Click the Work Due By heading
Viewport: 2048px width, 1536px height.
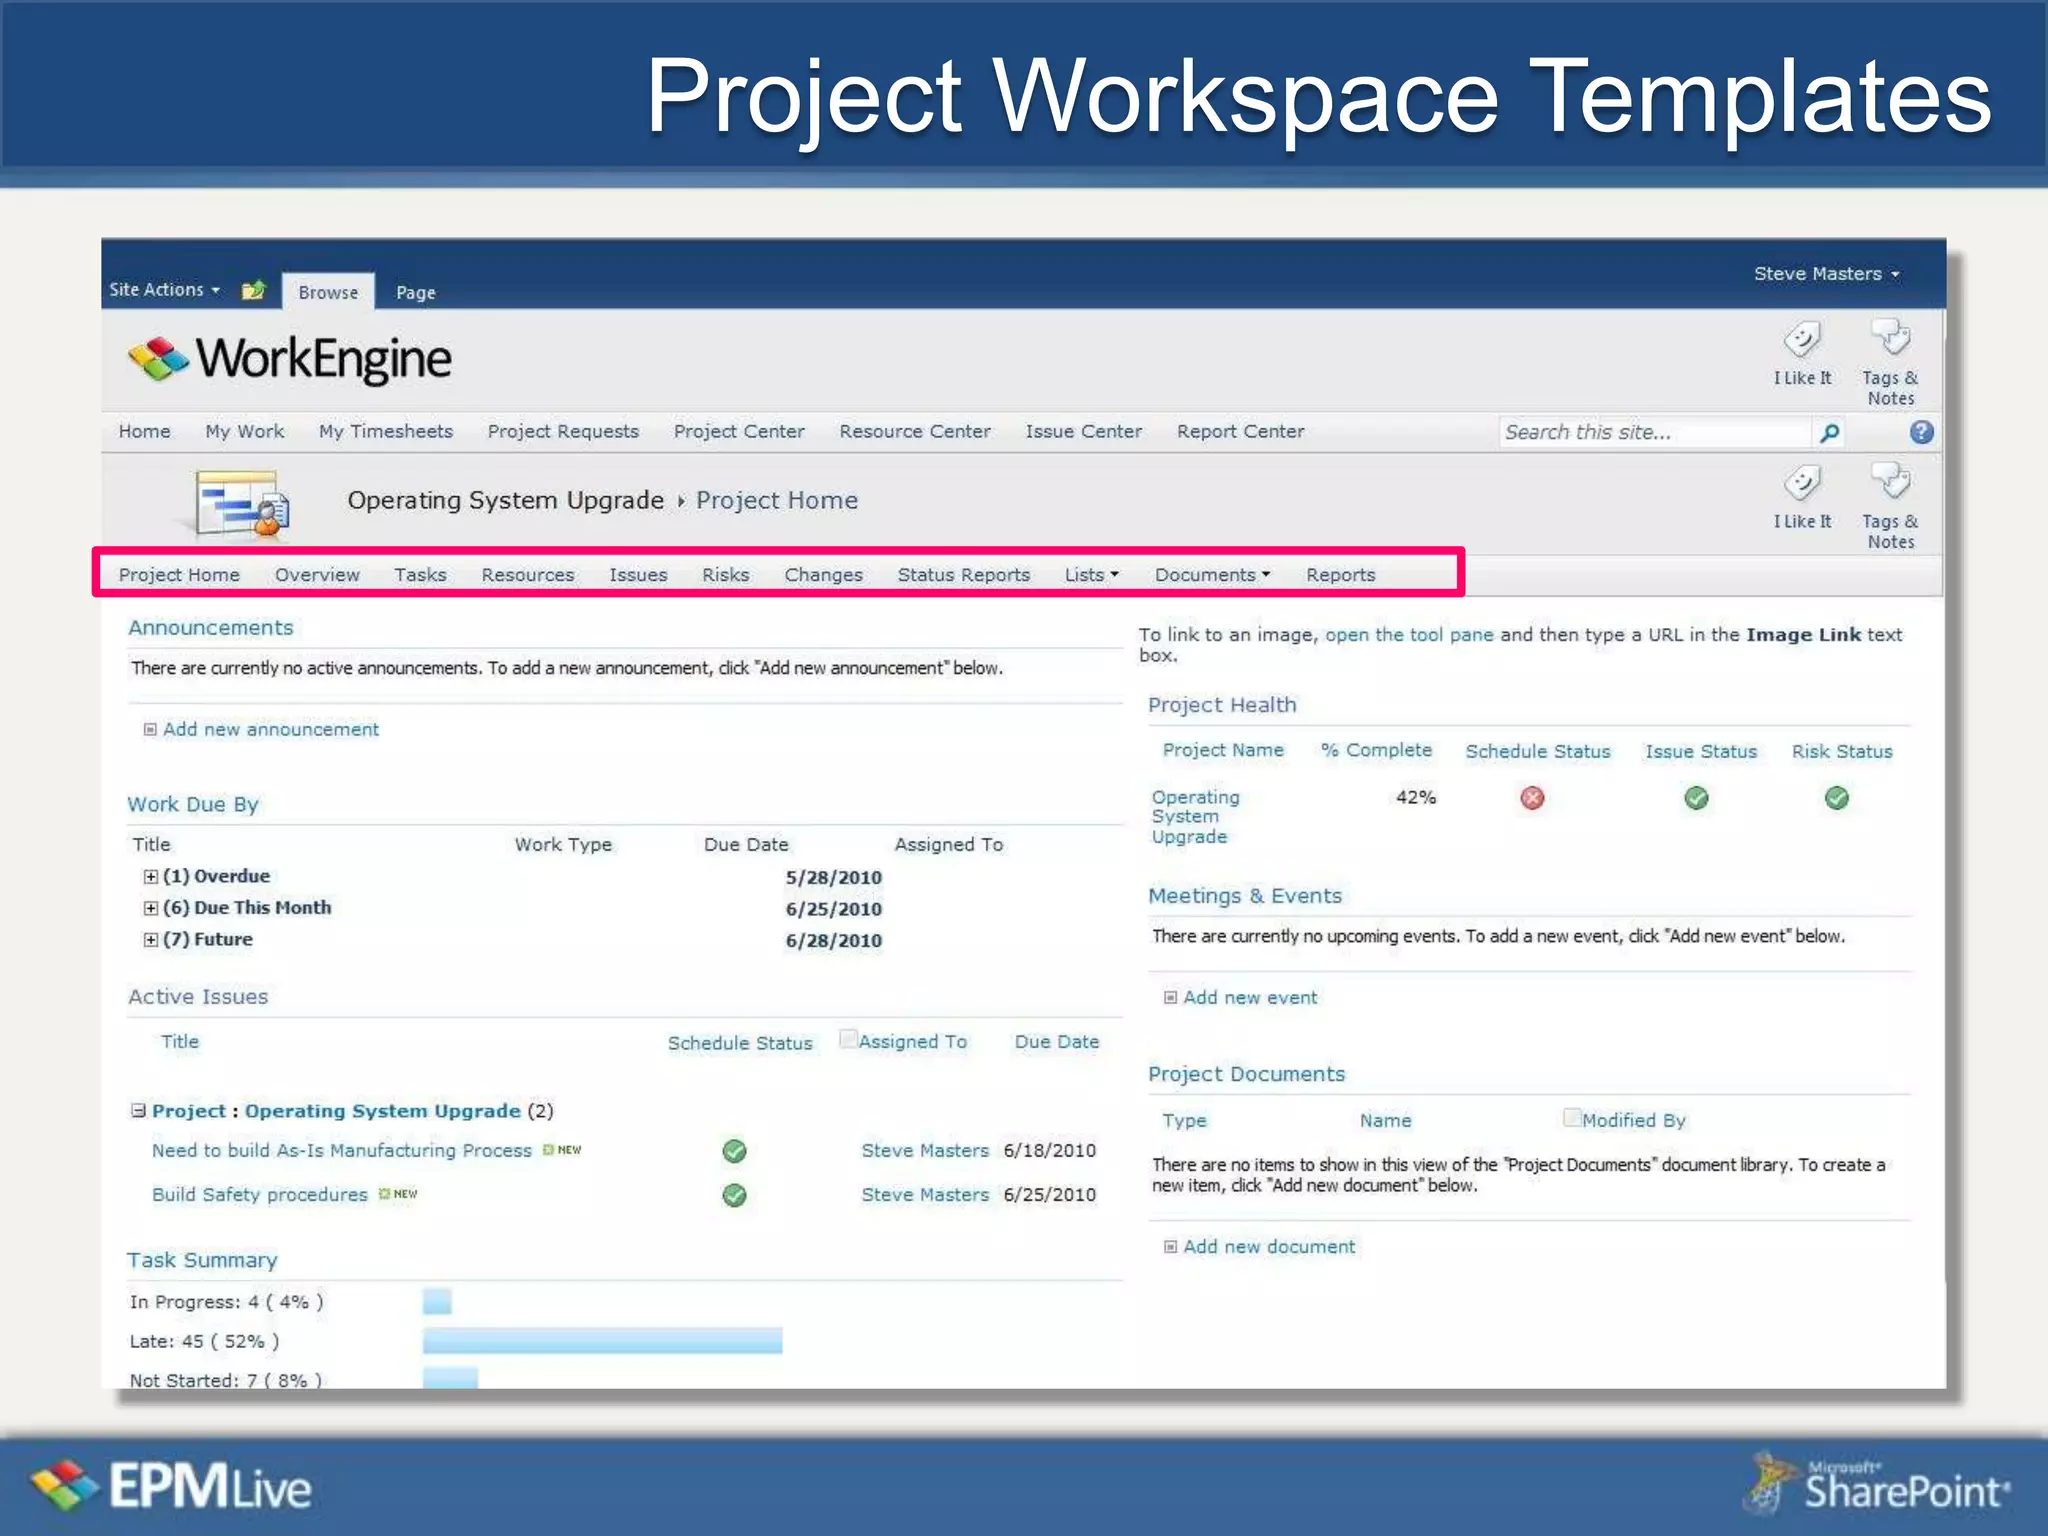[x=192, y=805]
